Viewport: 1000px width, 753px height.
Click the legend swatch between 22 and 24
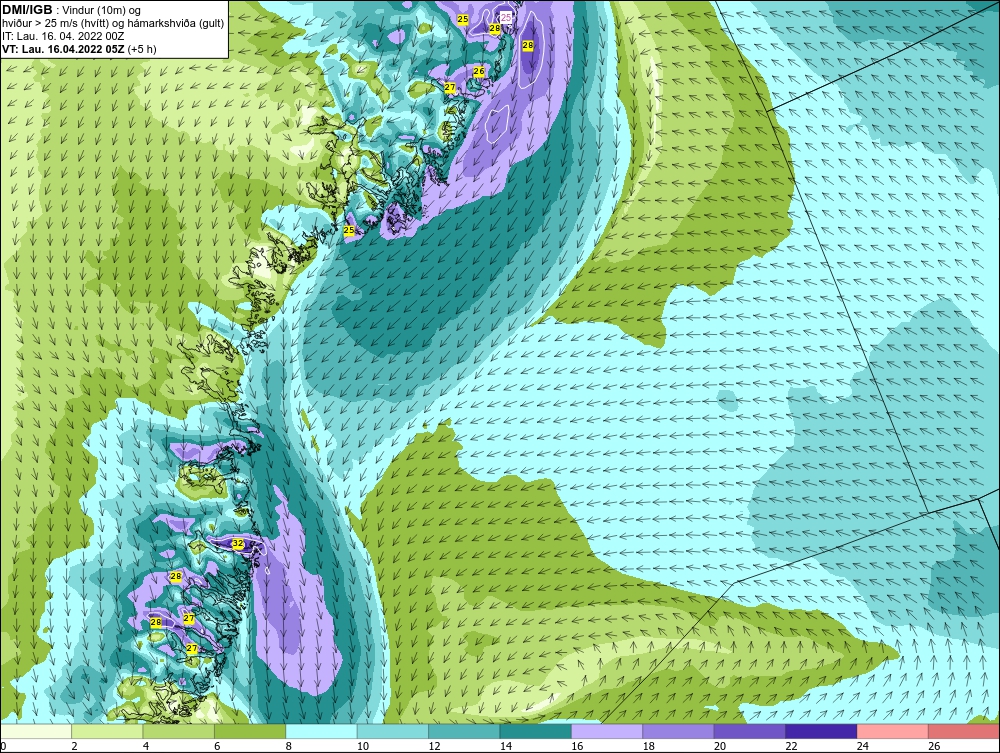click(x=821, y=731)
